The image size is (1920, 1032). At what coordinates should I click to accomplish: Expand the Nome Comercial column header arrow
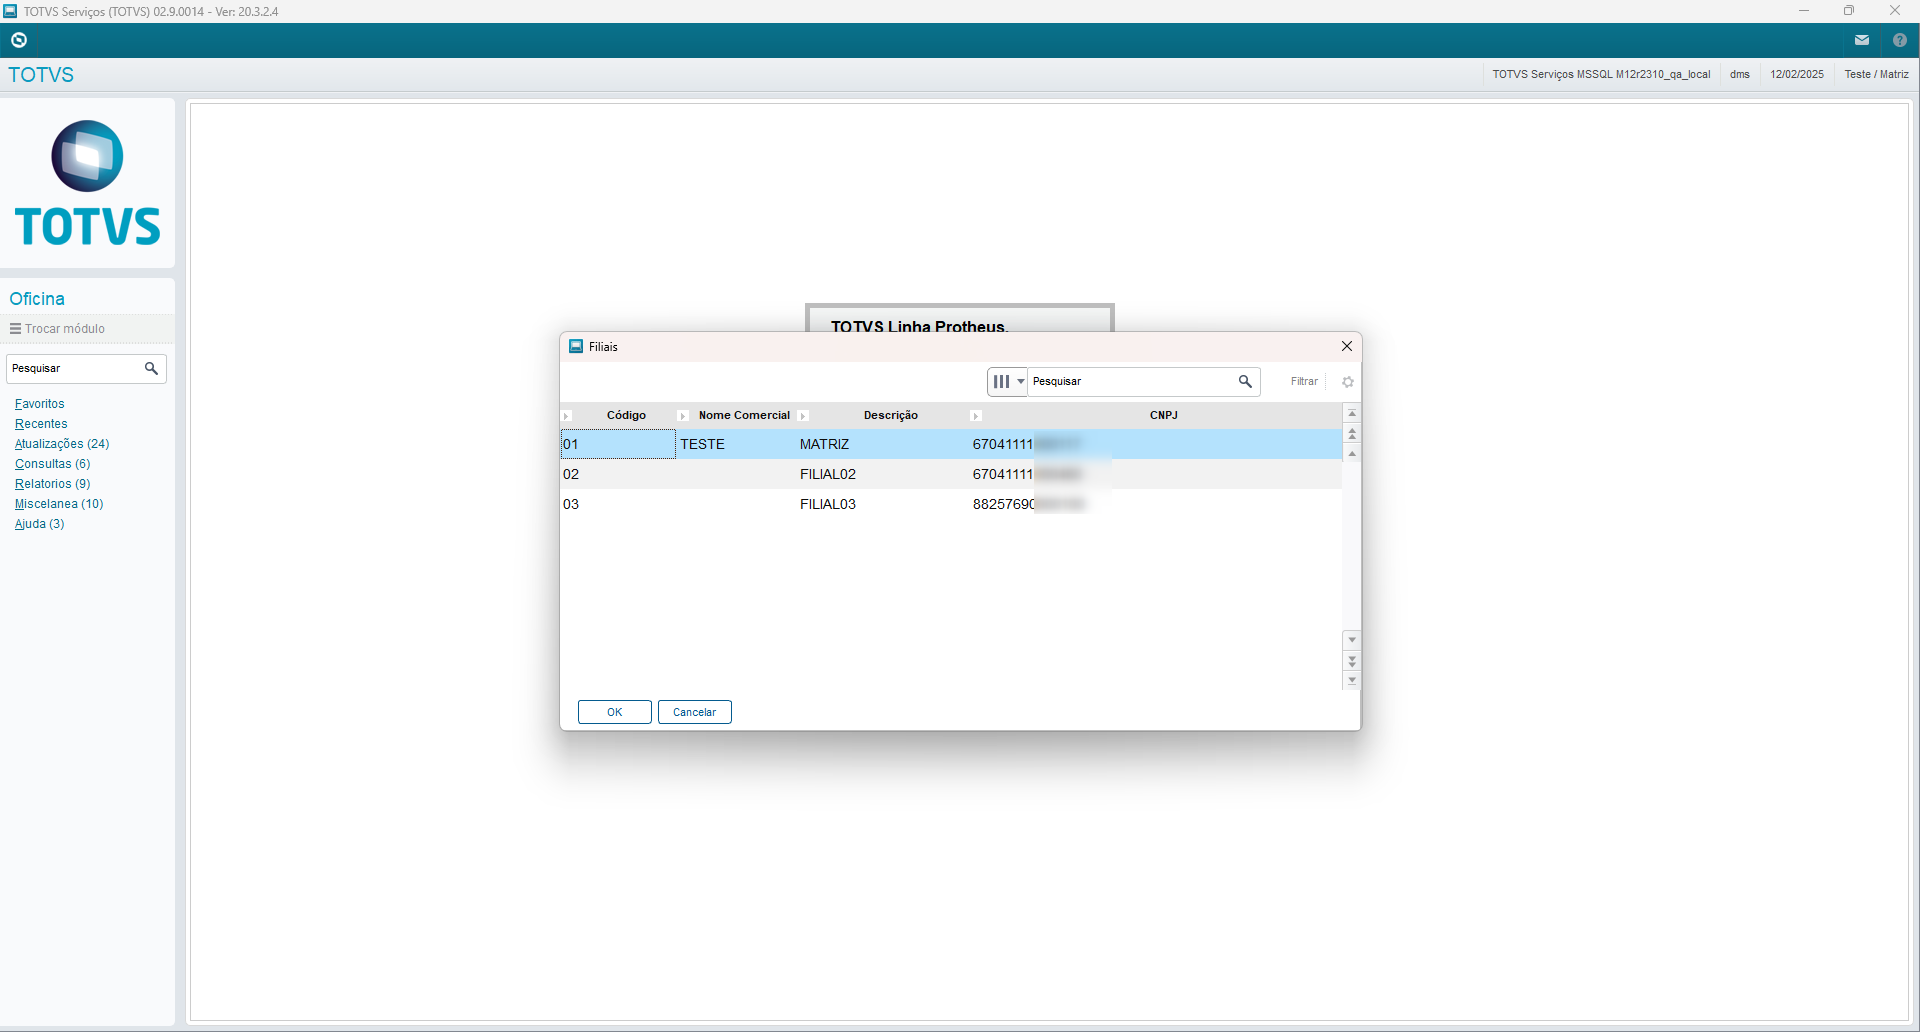pyautogui.click(x=683, y=416)
